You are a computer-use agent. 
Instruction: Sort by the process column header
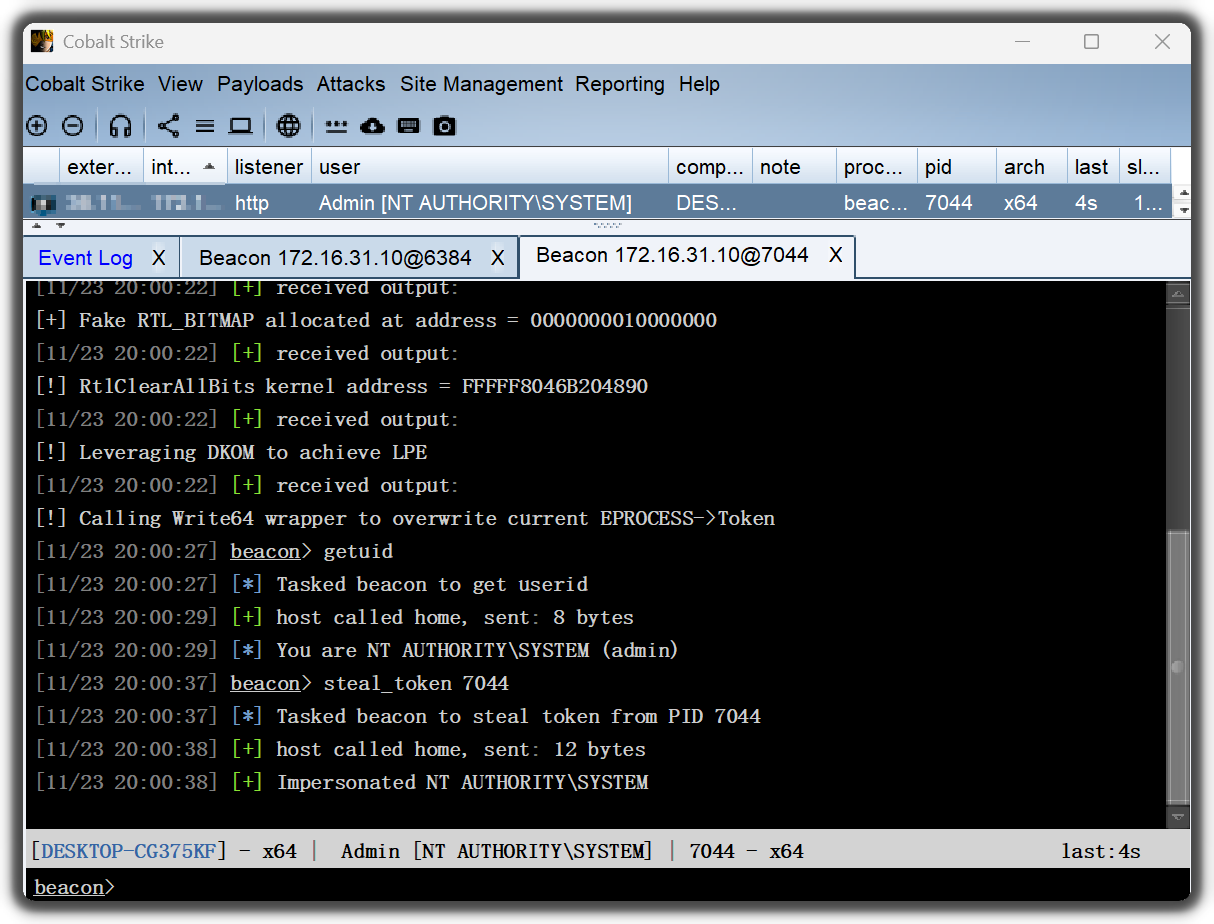877,167
